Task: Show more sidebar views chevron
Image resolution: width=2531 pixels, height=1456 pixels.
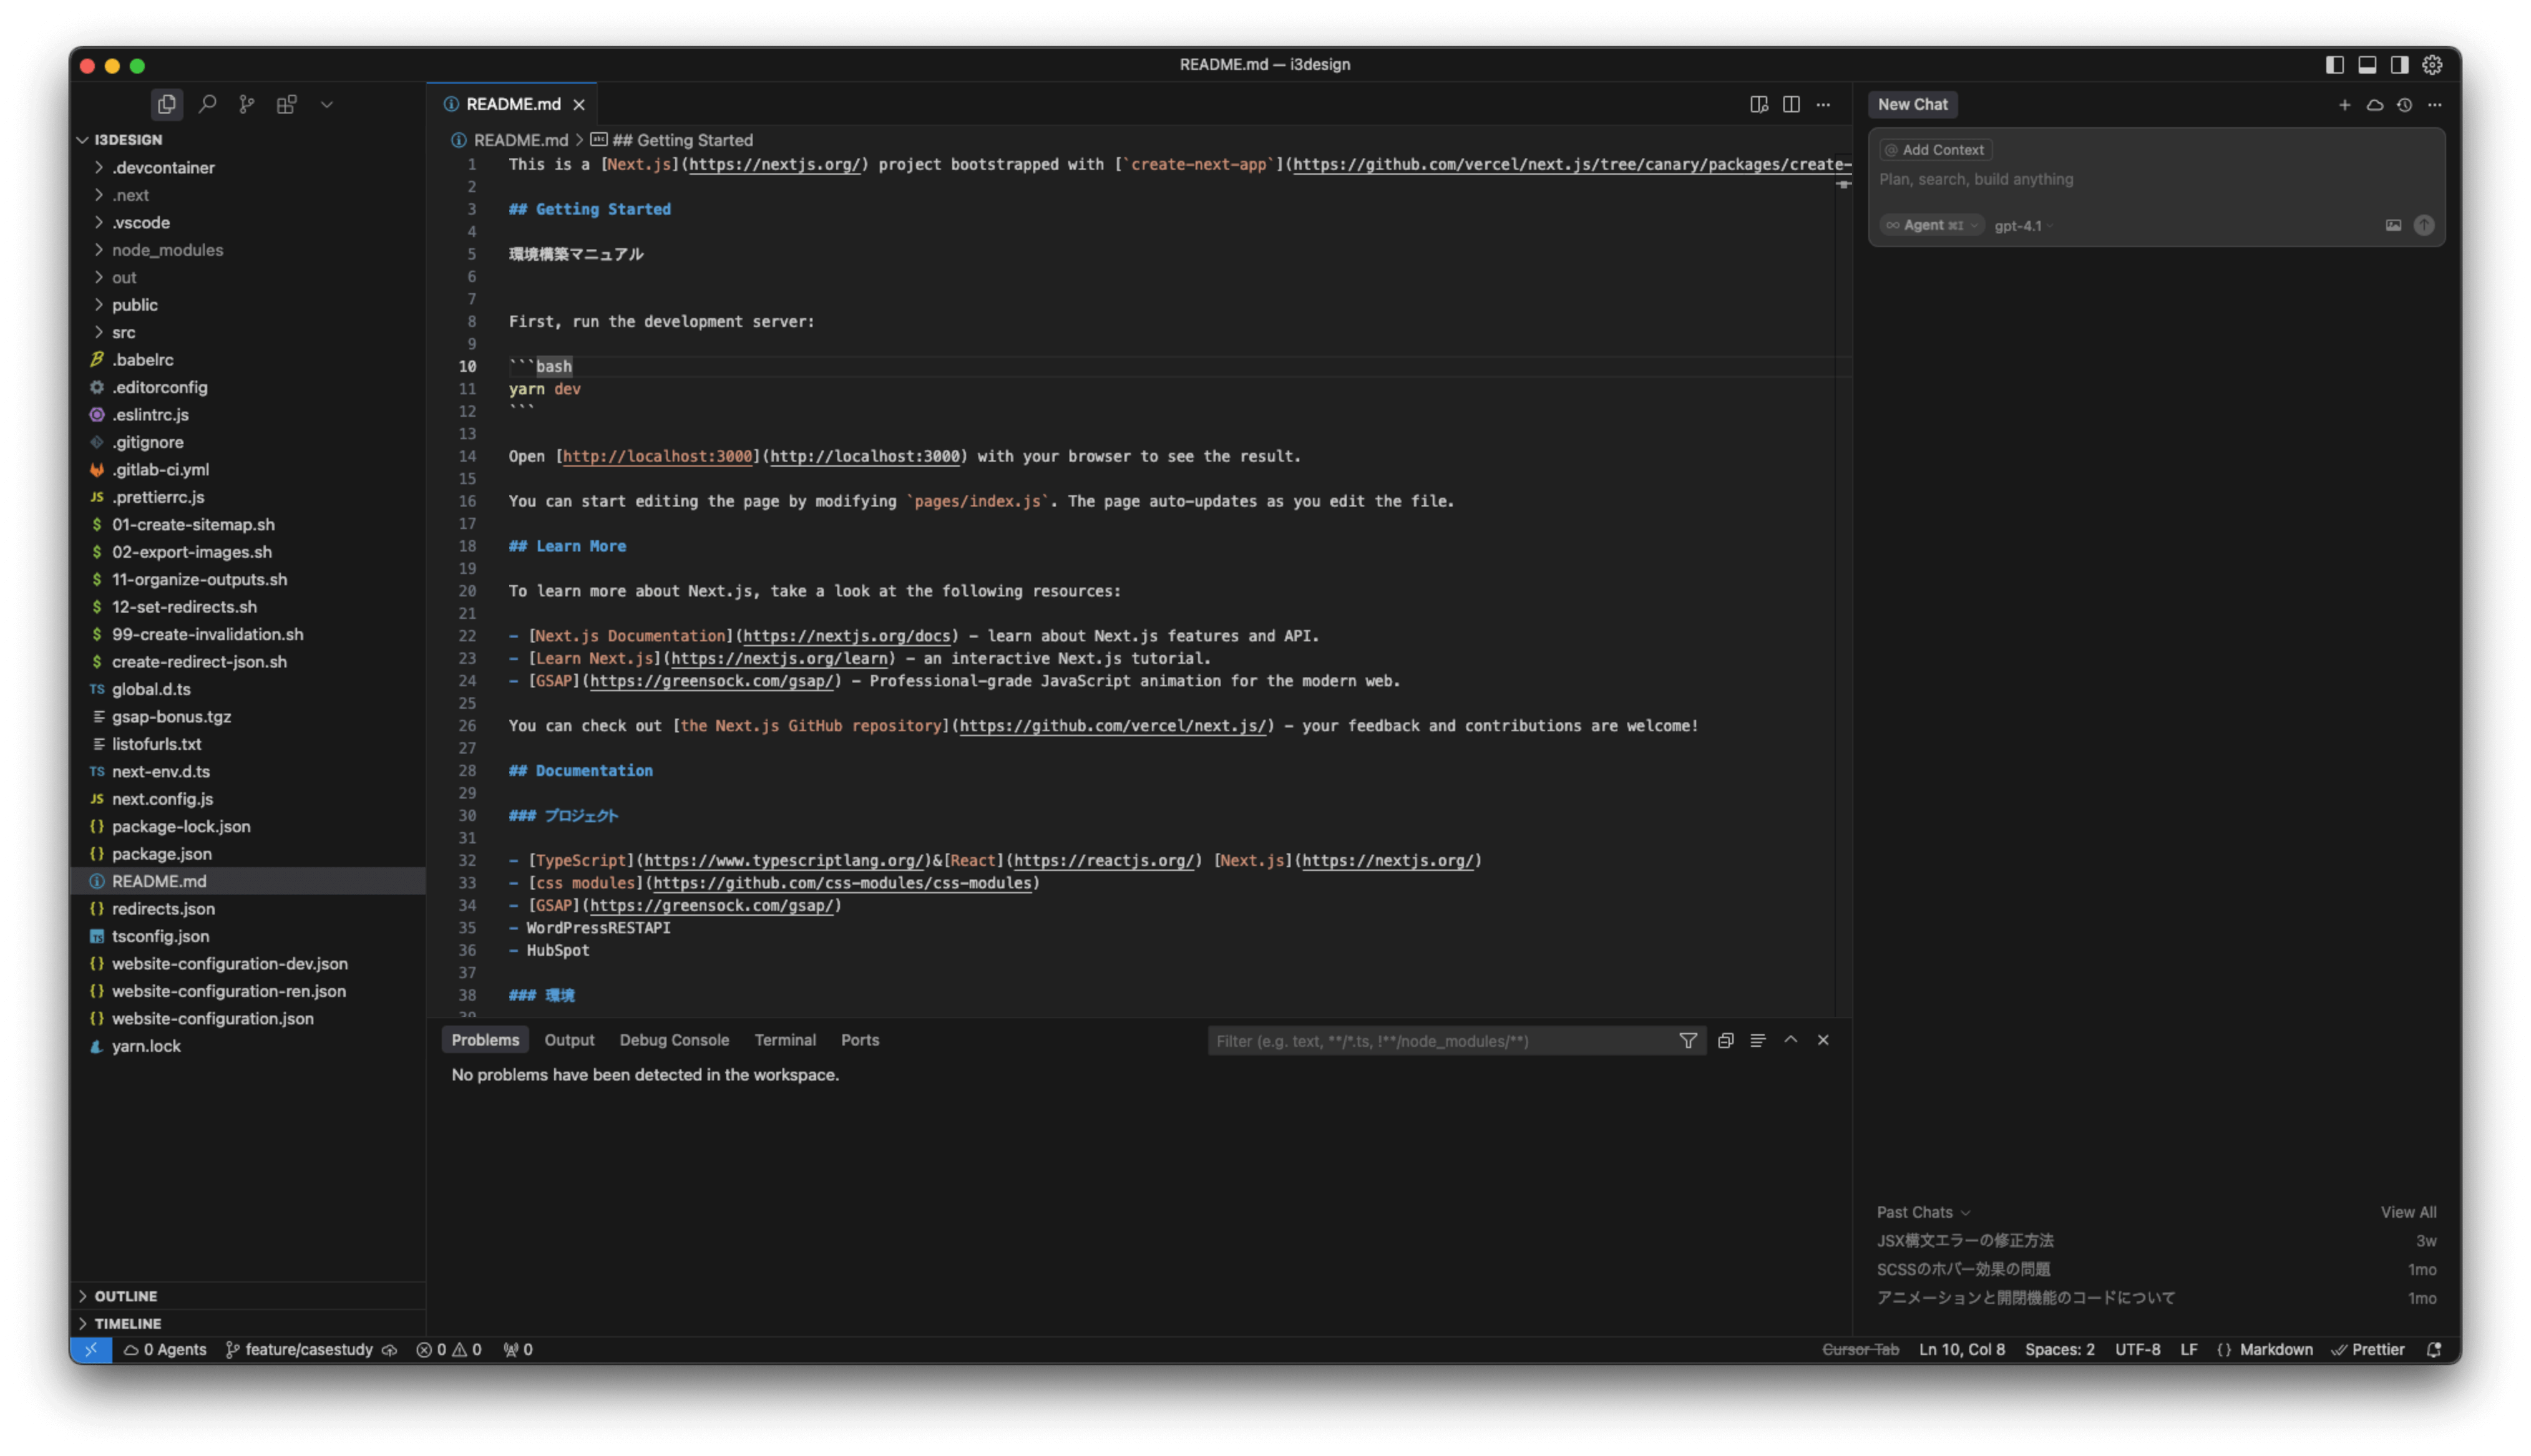Action: (326, 104)
